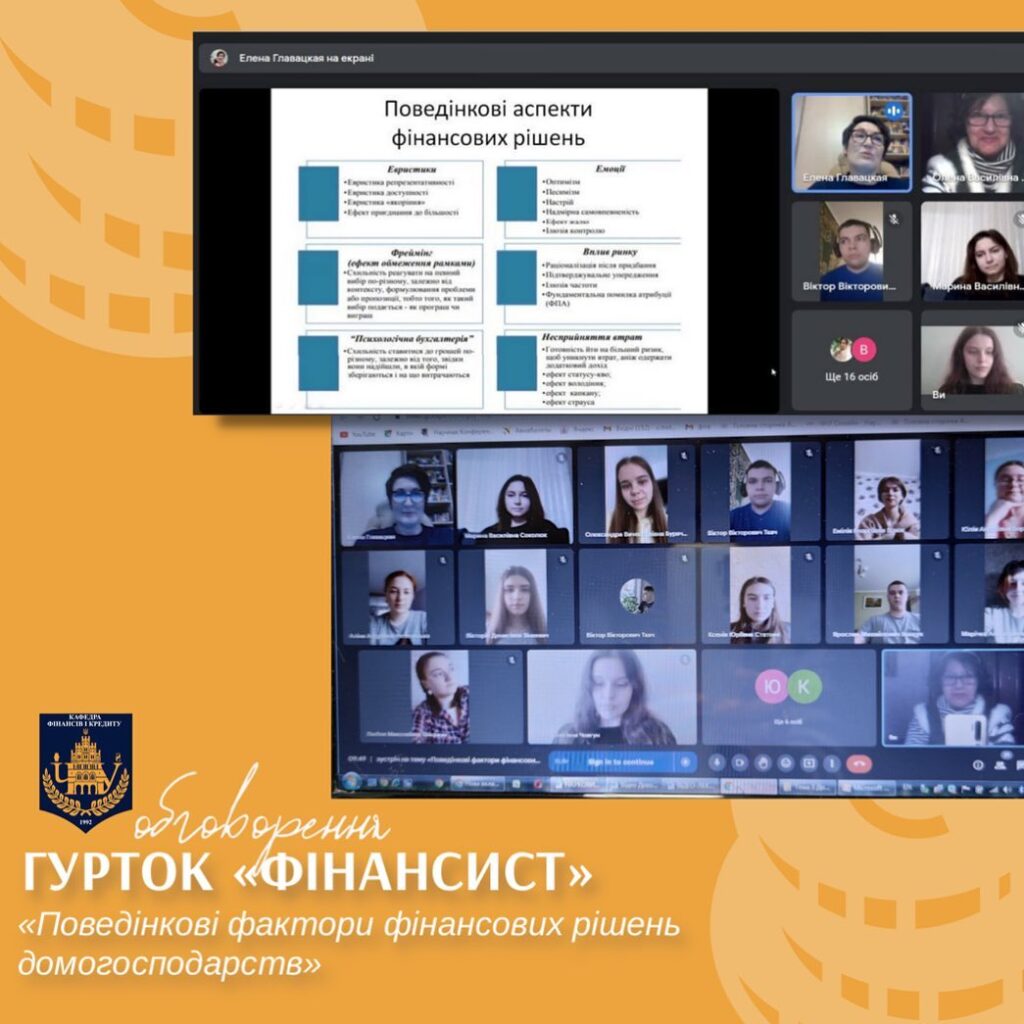The image size is (1024, 1024).
Task: Click muted mic icon on Олександра tile
Action: 684,456
